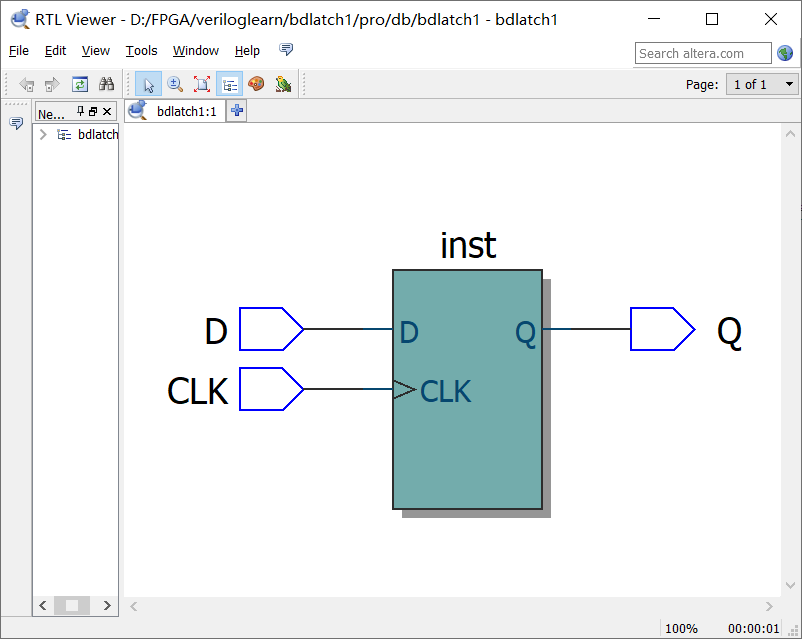Activate the selection pointer tool
This screenshot has width=802, height=639.
148,84
